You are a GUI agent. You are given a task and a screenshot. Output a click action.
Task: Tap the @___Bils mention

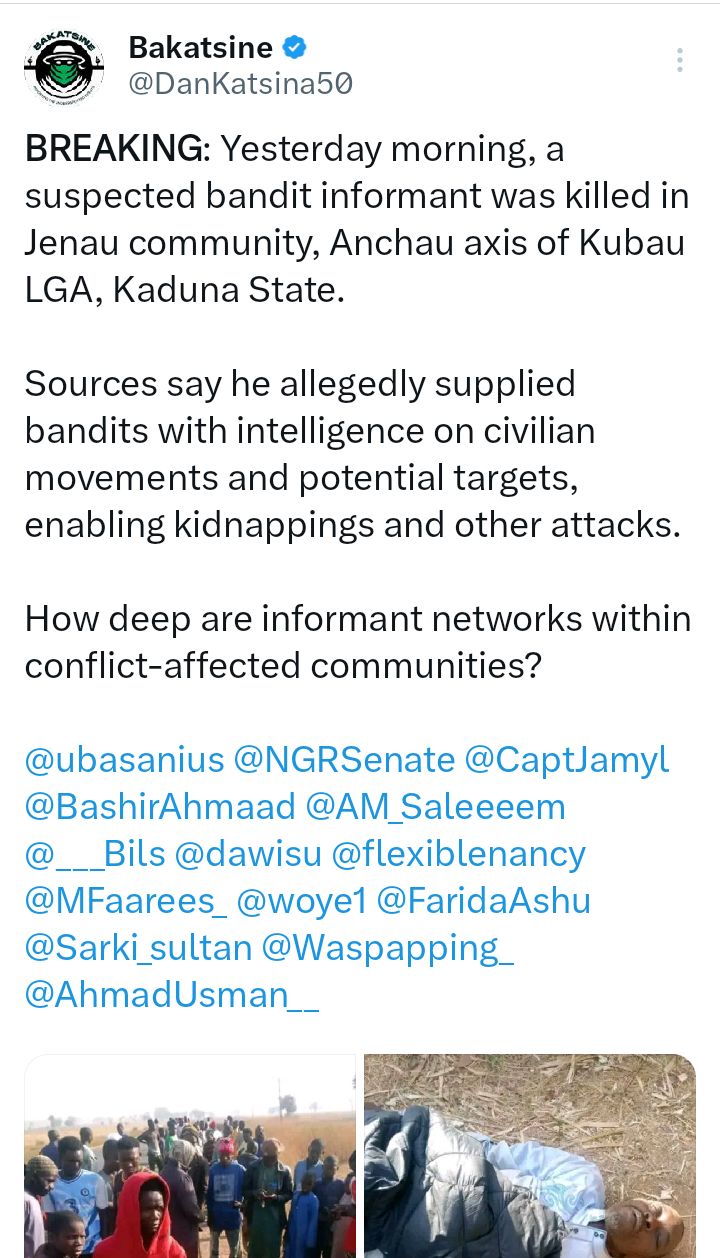(x=94, y=854)
